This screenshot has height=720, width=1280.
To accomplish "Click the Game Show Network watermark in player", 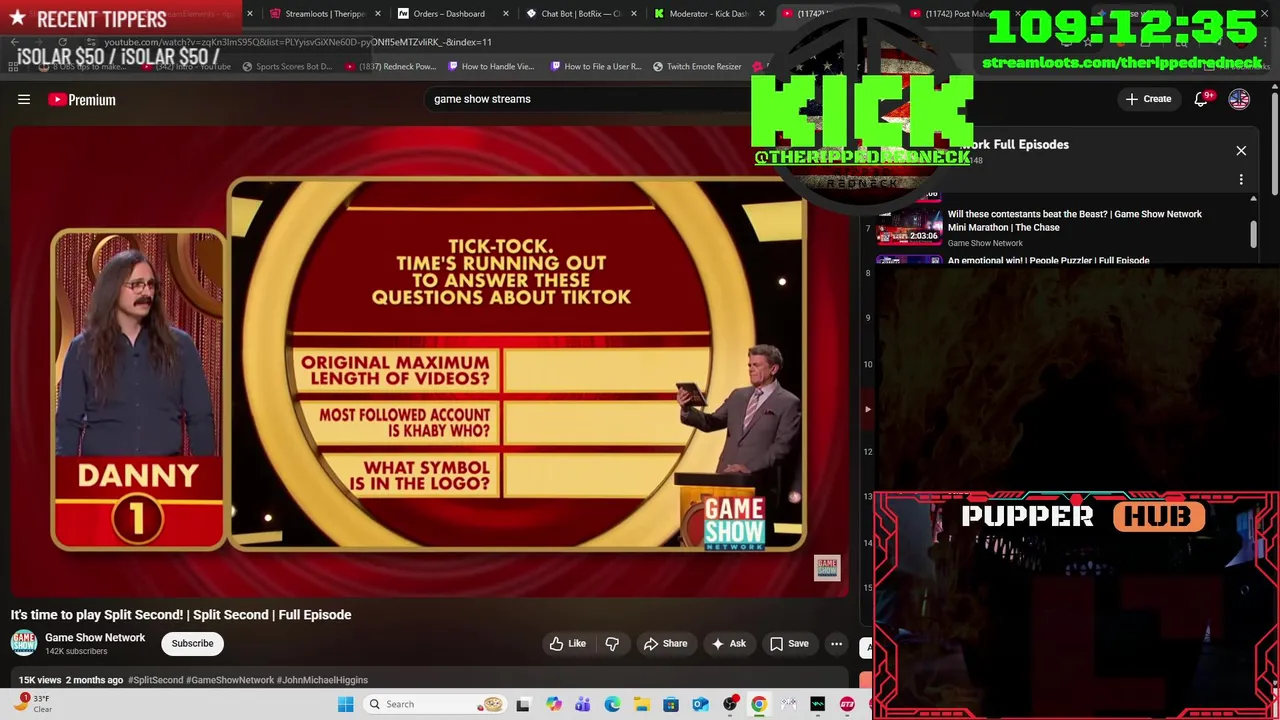I will [x=827, y=568].
